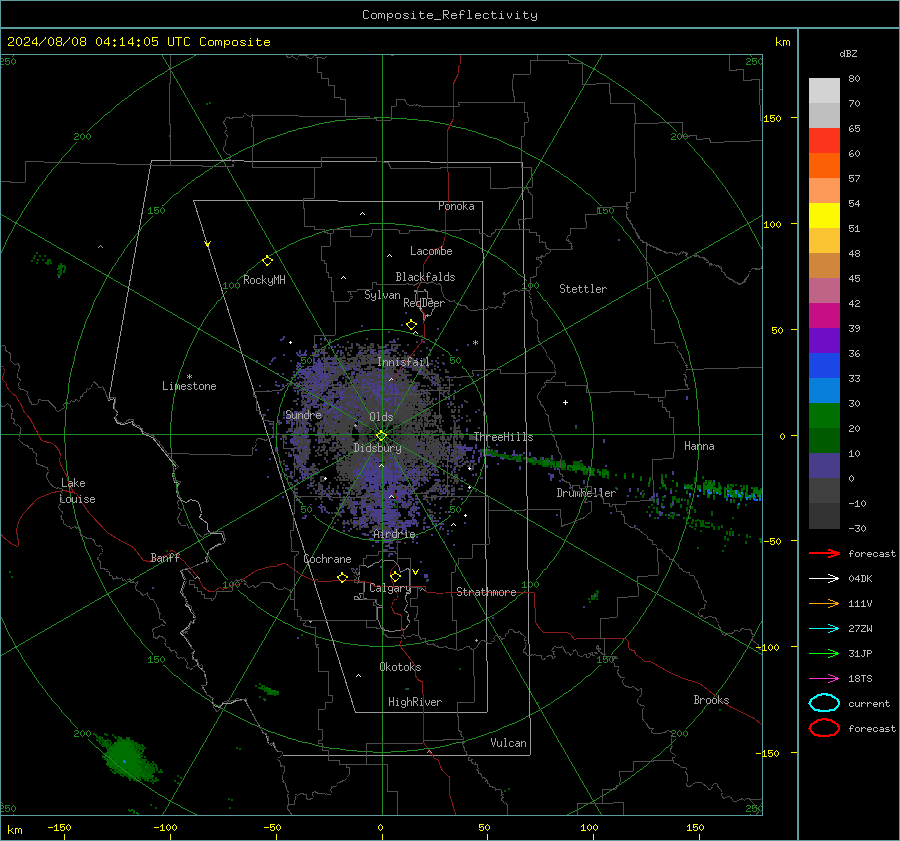Viewport: 900px width, 841px height.
Task: Click the magenta 18TS arrow icon
Action: tap(824, 679)
